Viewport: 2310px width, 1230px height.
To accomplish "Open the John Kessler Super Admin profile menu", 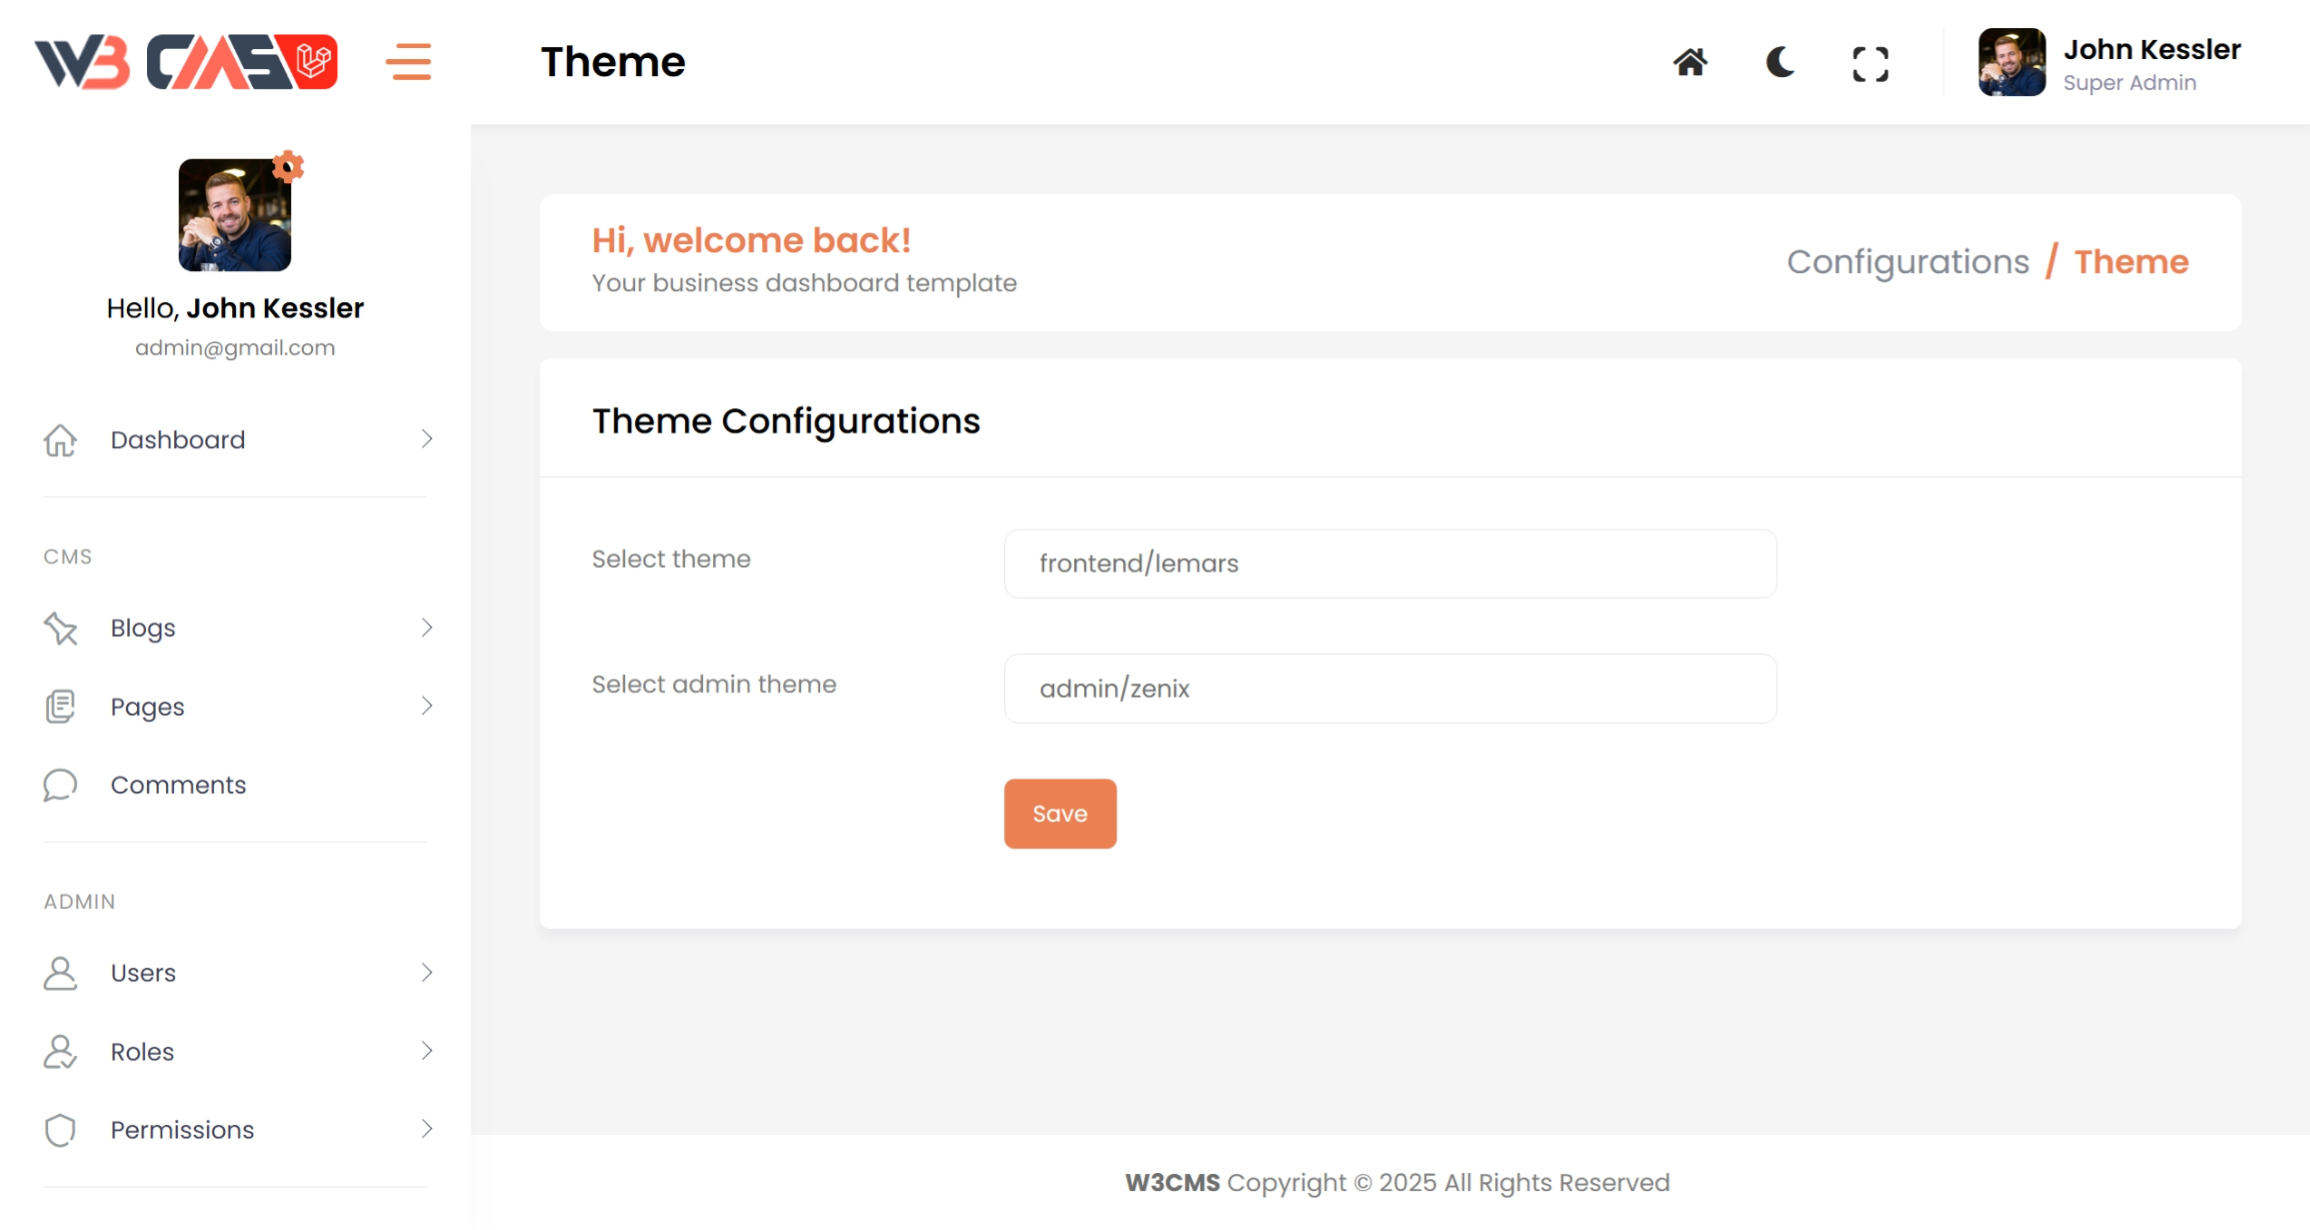I will (x=2109, y=63).
